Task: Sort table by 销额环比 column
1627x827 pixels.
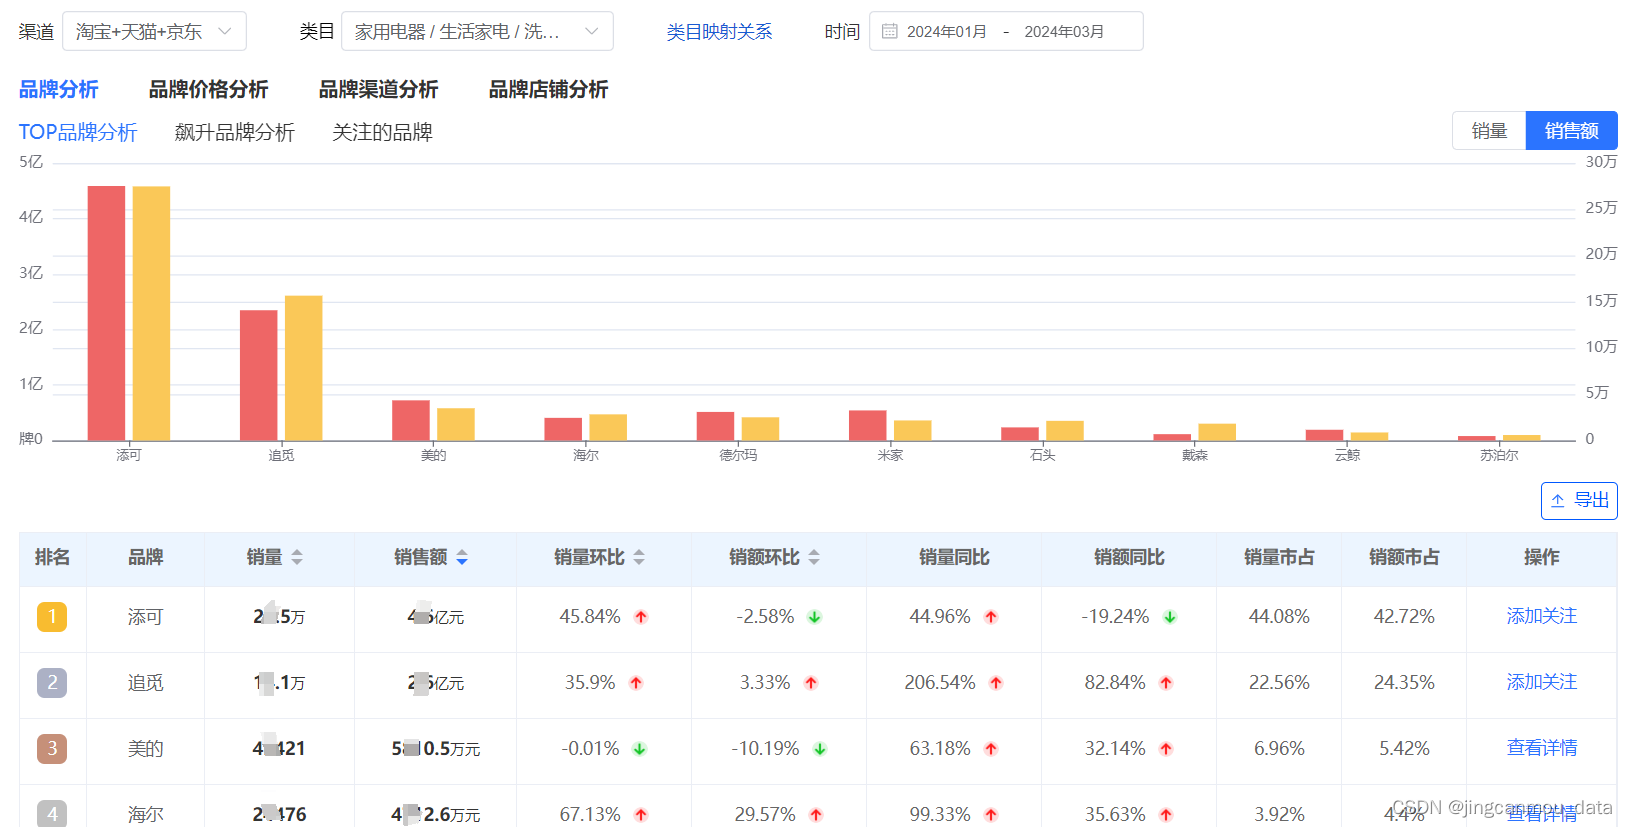Action: 814,558
